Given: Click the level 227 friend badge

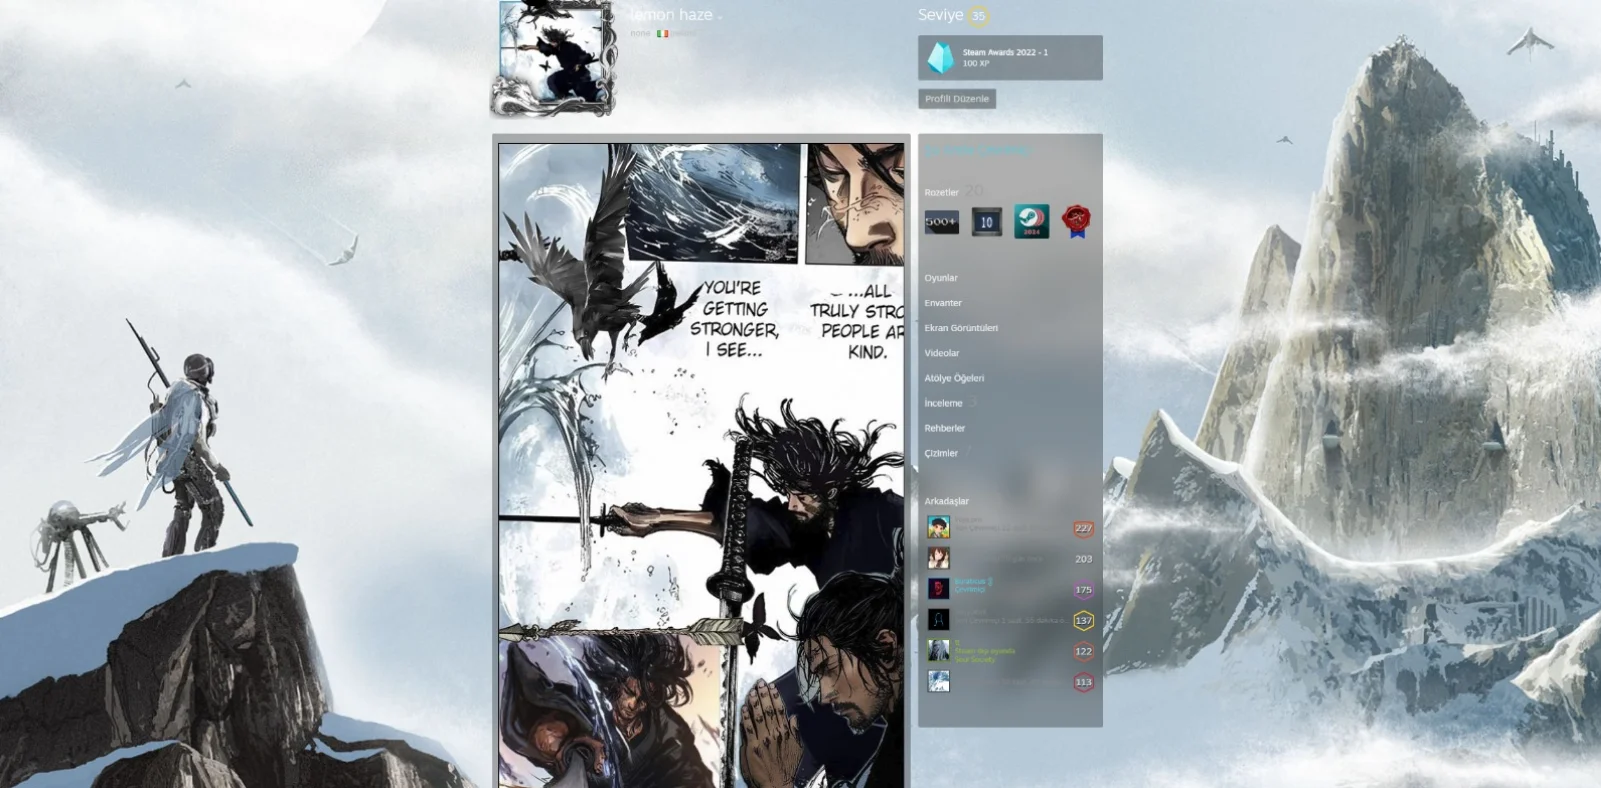Looking at the screenshot, I should [x=1083, y=528].
